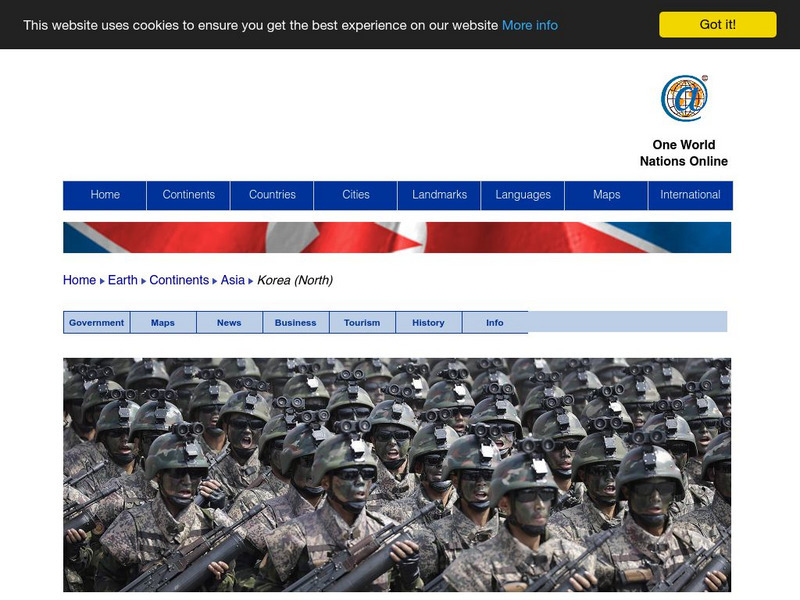Screen dimensions: 800x600
Task: Open the News tab
Action: (x=229, y=323)
